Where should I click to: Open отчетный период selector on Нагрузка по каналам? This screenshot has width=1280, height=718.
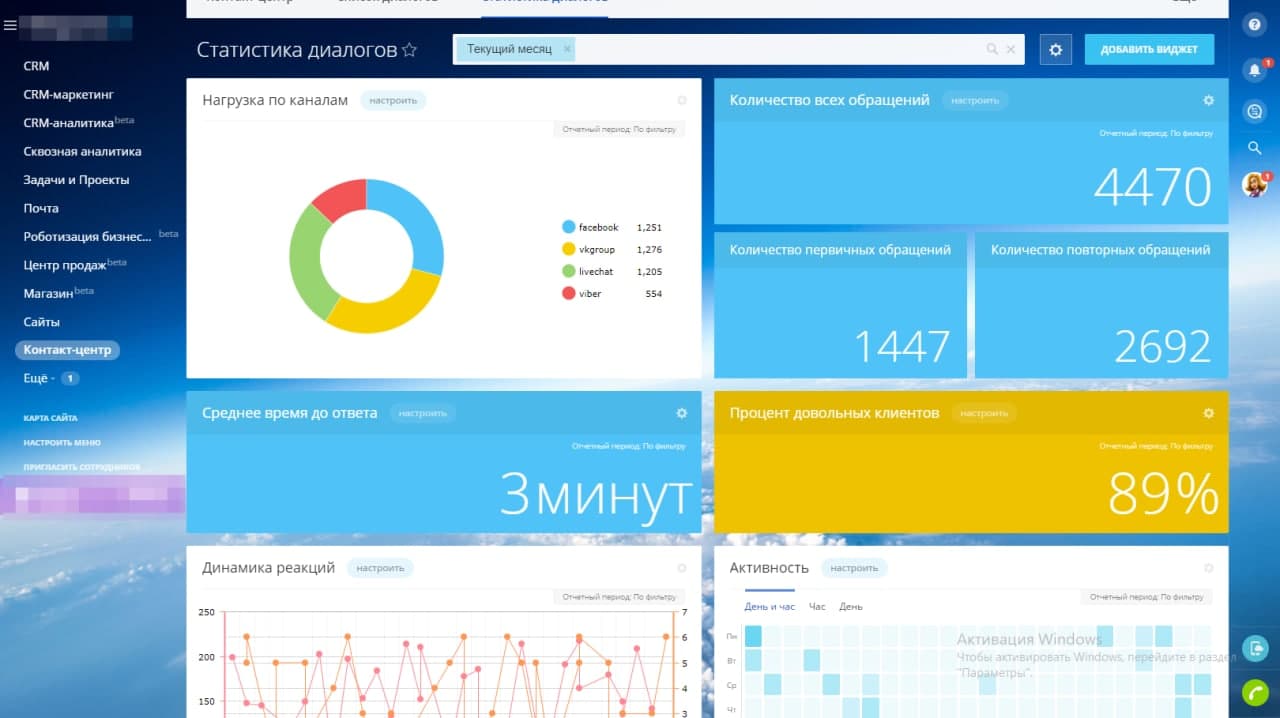click(x=619, y=129)
